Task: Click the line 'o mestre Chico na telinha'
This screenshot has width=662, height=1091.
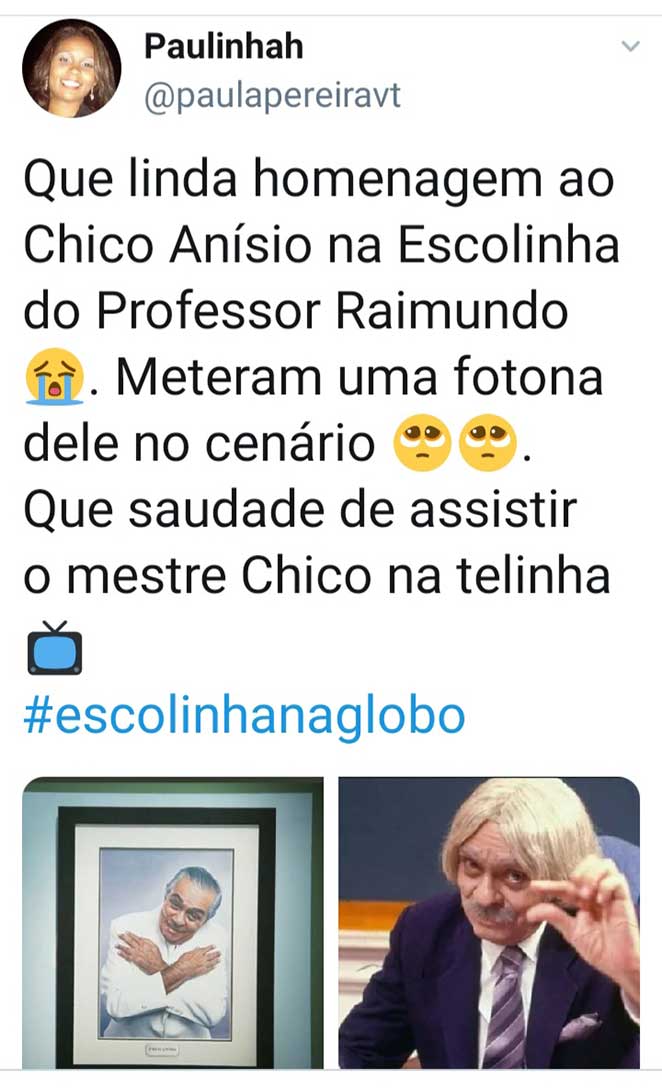Action: 317,576
